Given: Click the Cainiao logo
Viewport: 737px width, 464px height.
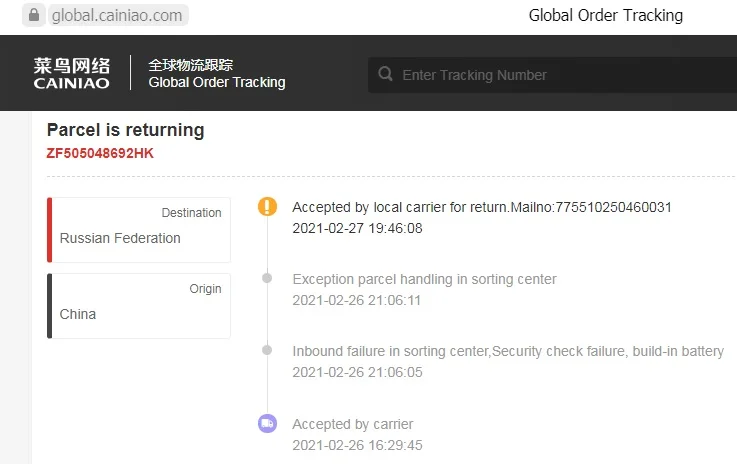Looking at the screenshot, I should (72, 73).
